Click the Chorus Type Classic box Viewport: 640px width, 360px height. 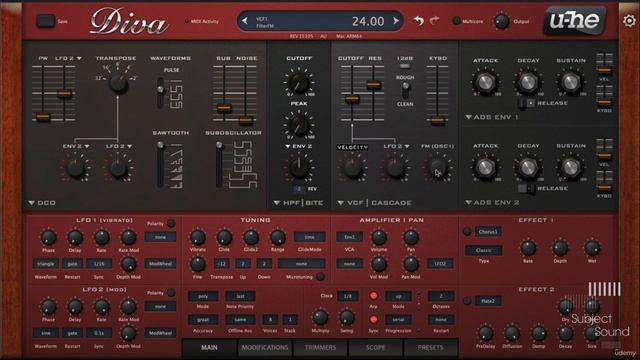pyautogui.click(x=483, y=250)
